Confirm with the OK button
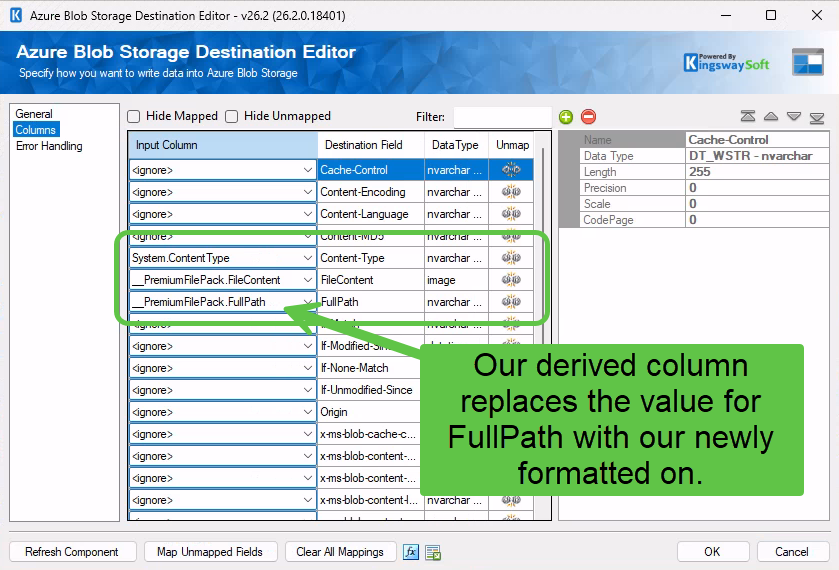Viewport: 839px width, 570px height. [713, 552]
